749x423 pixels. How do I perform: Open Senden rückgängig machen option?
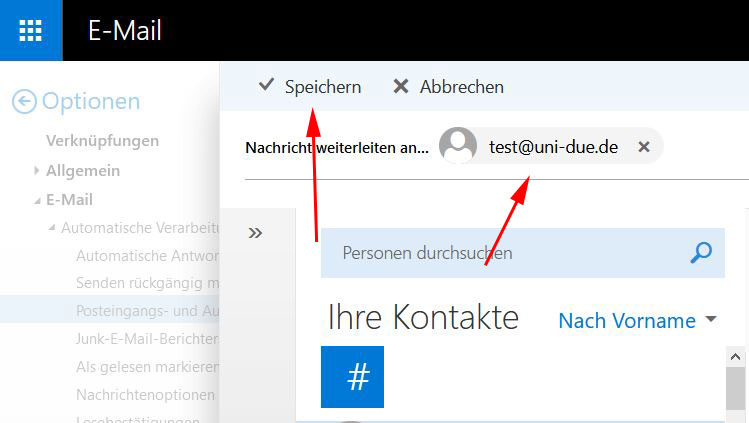pos(146,283)
